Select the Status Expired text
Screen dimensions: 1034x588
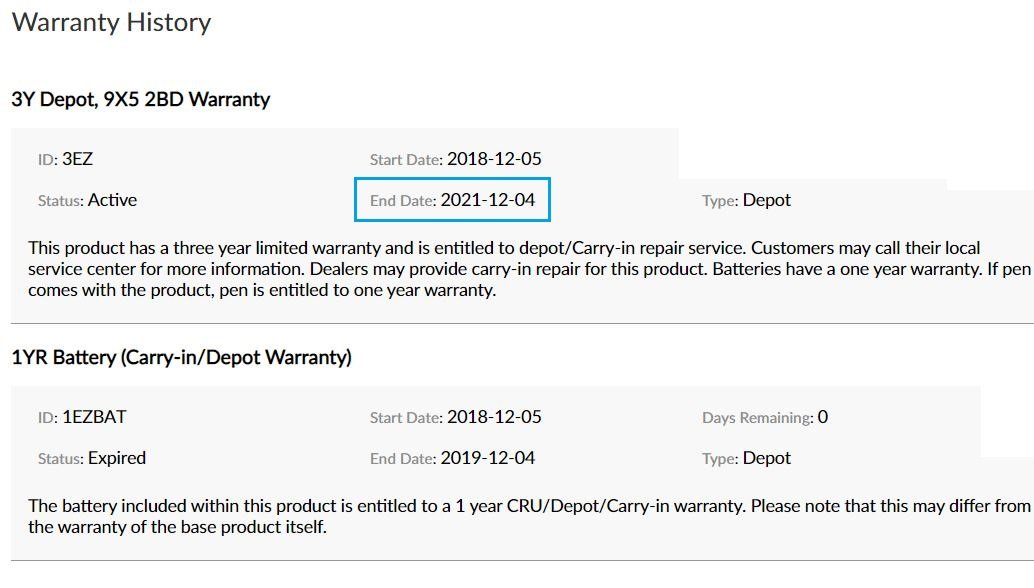coord(92,458)
